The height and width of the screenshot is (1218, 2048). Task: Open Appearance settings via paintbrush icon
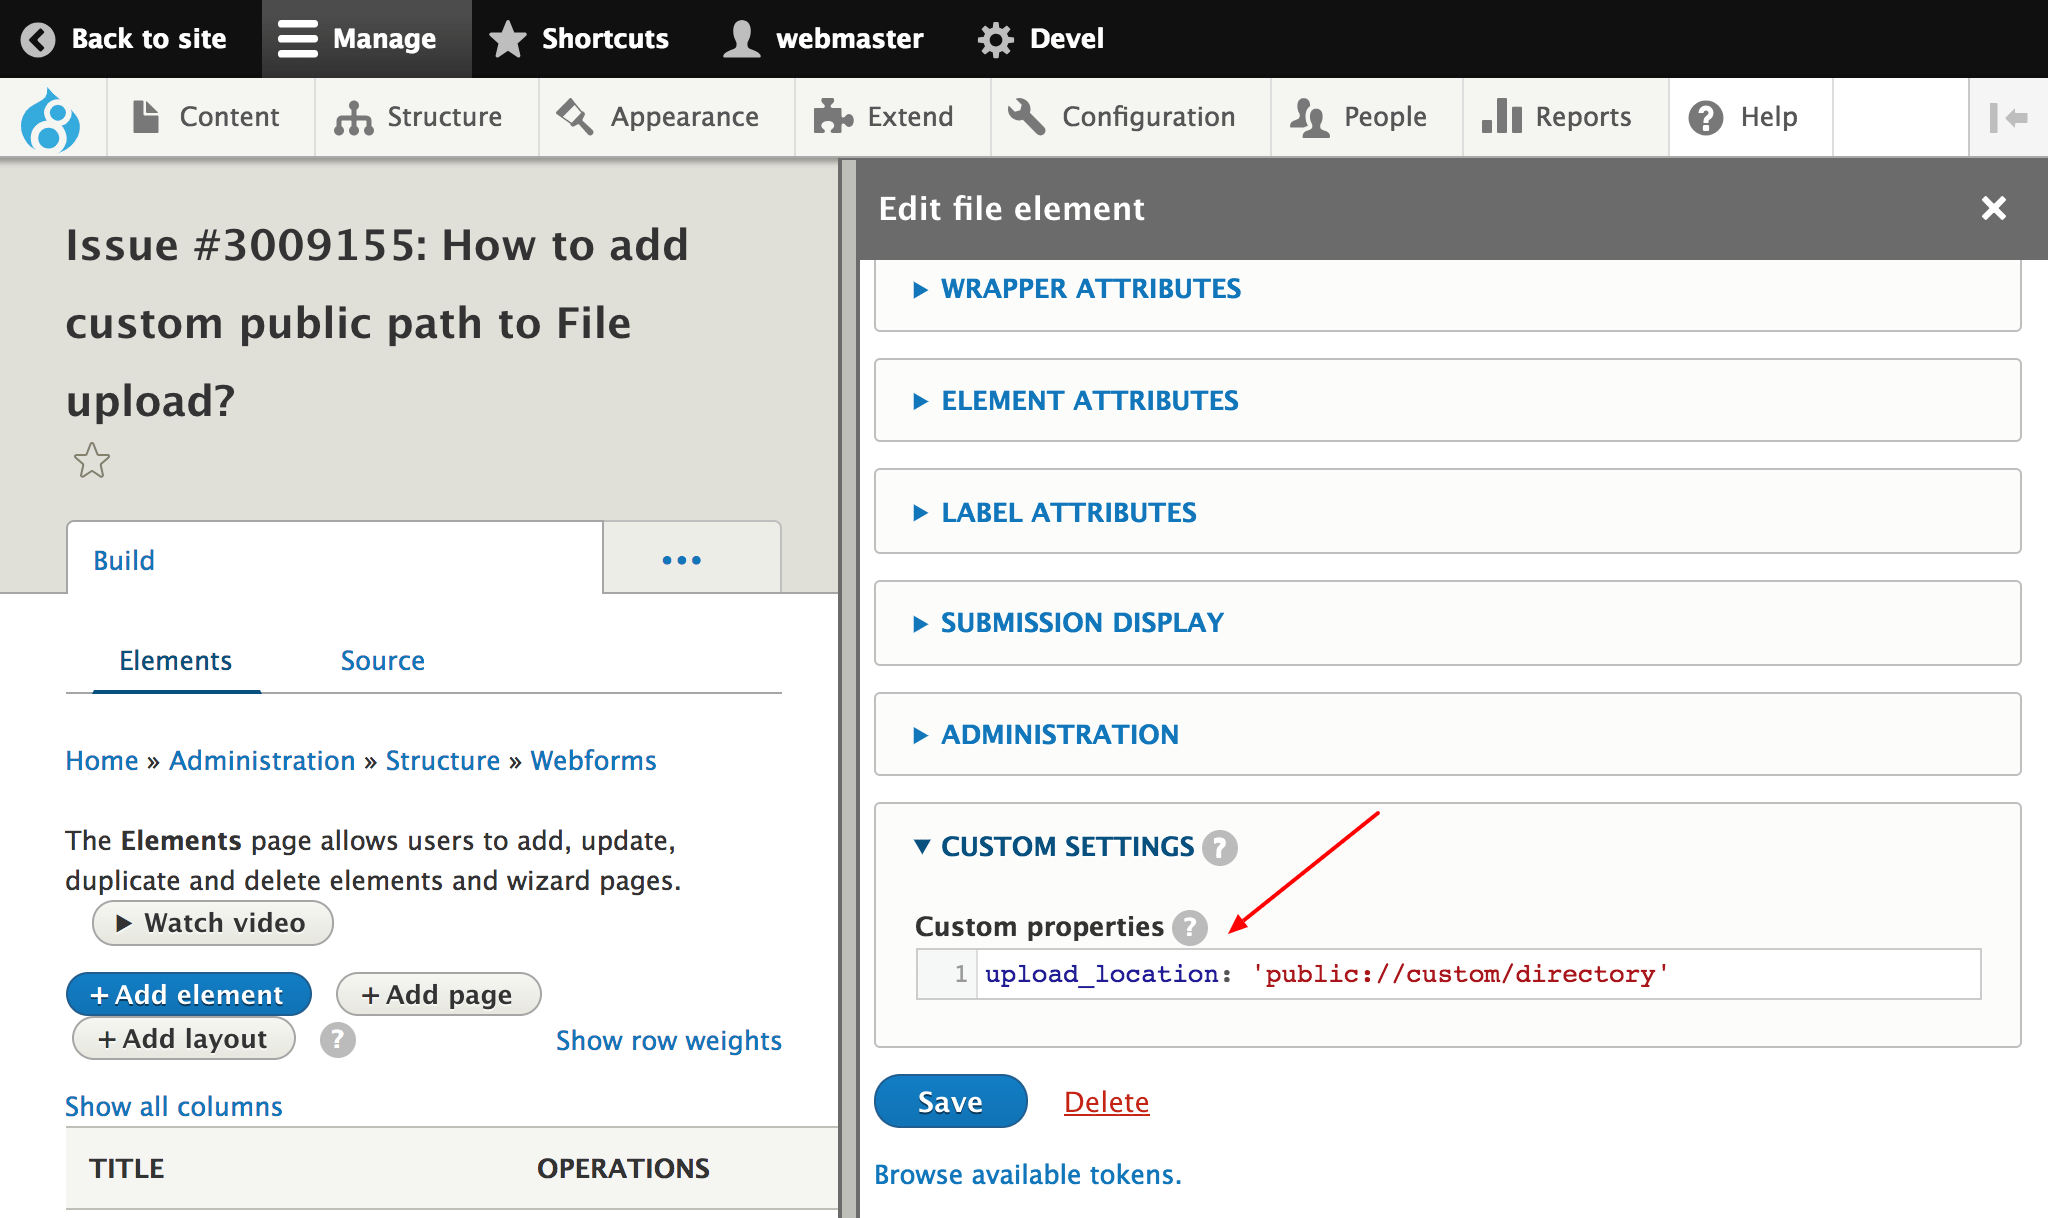pyautogui.click(x=573, y=116)
